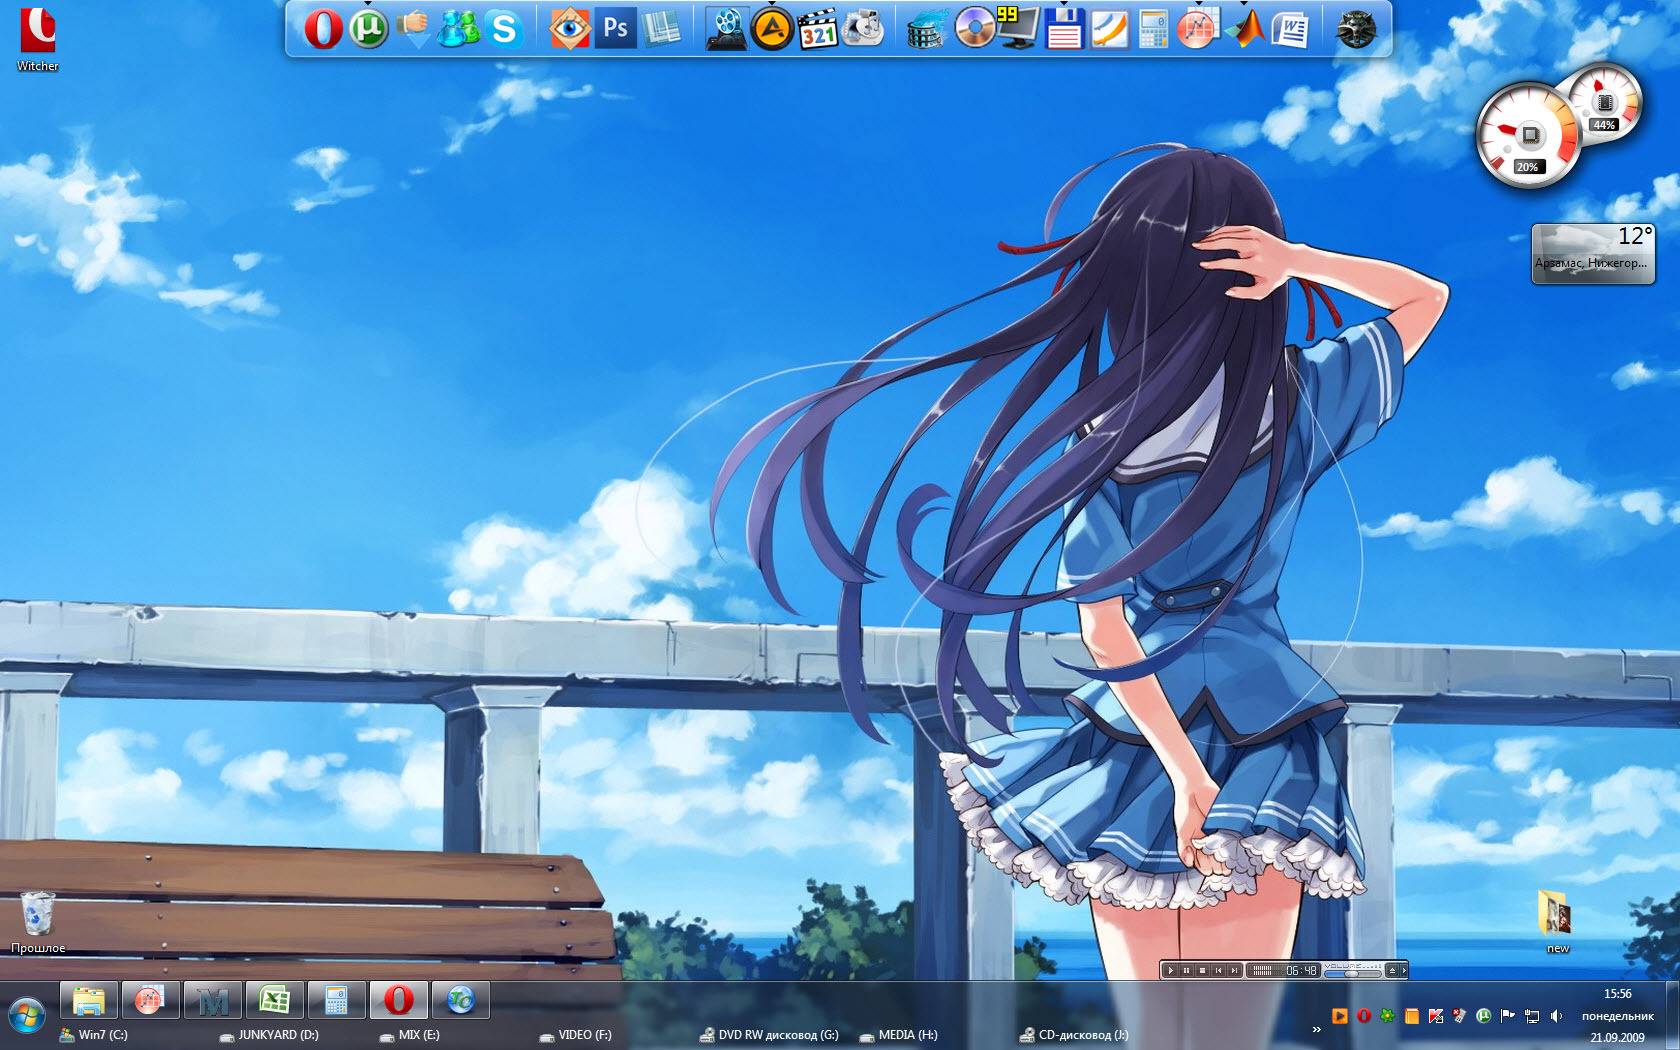
Task: Skip to next track in mini player
Action: (1234, 970)
